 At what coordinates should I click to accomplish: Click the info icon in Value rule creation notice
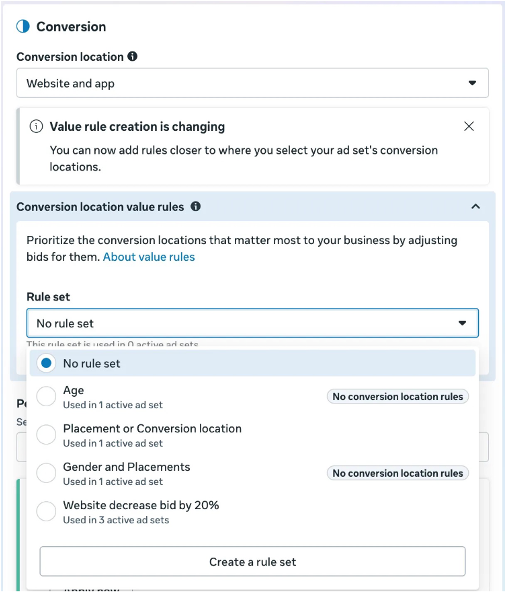[x=36, y=126]
